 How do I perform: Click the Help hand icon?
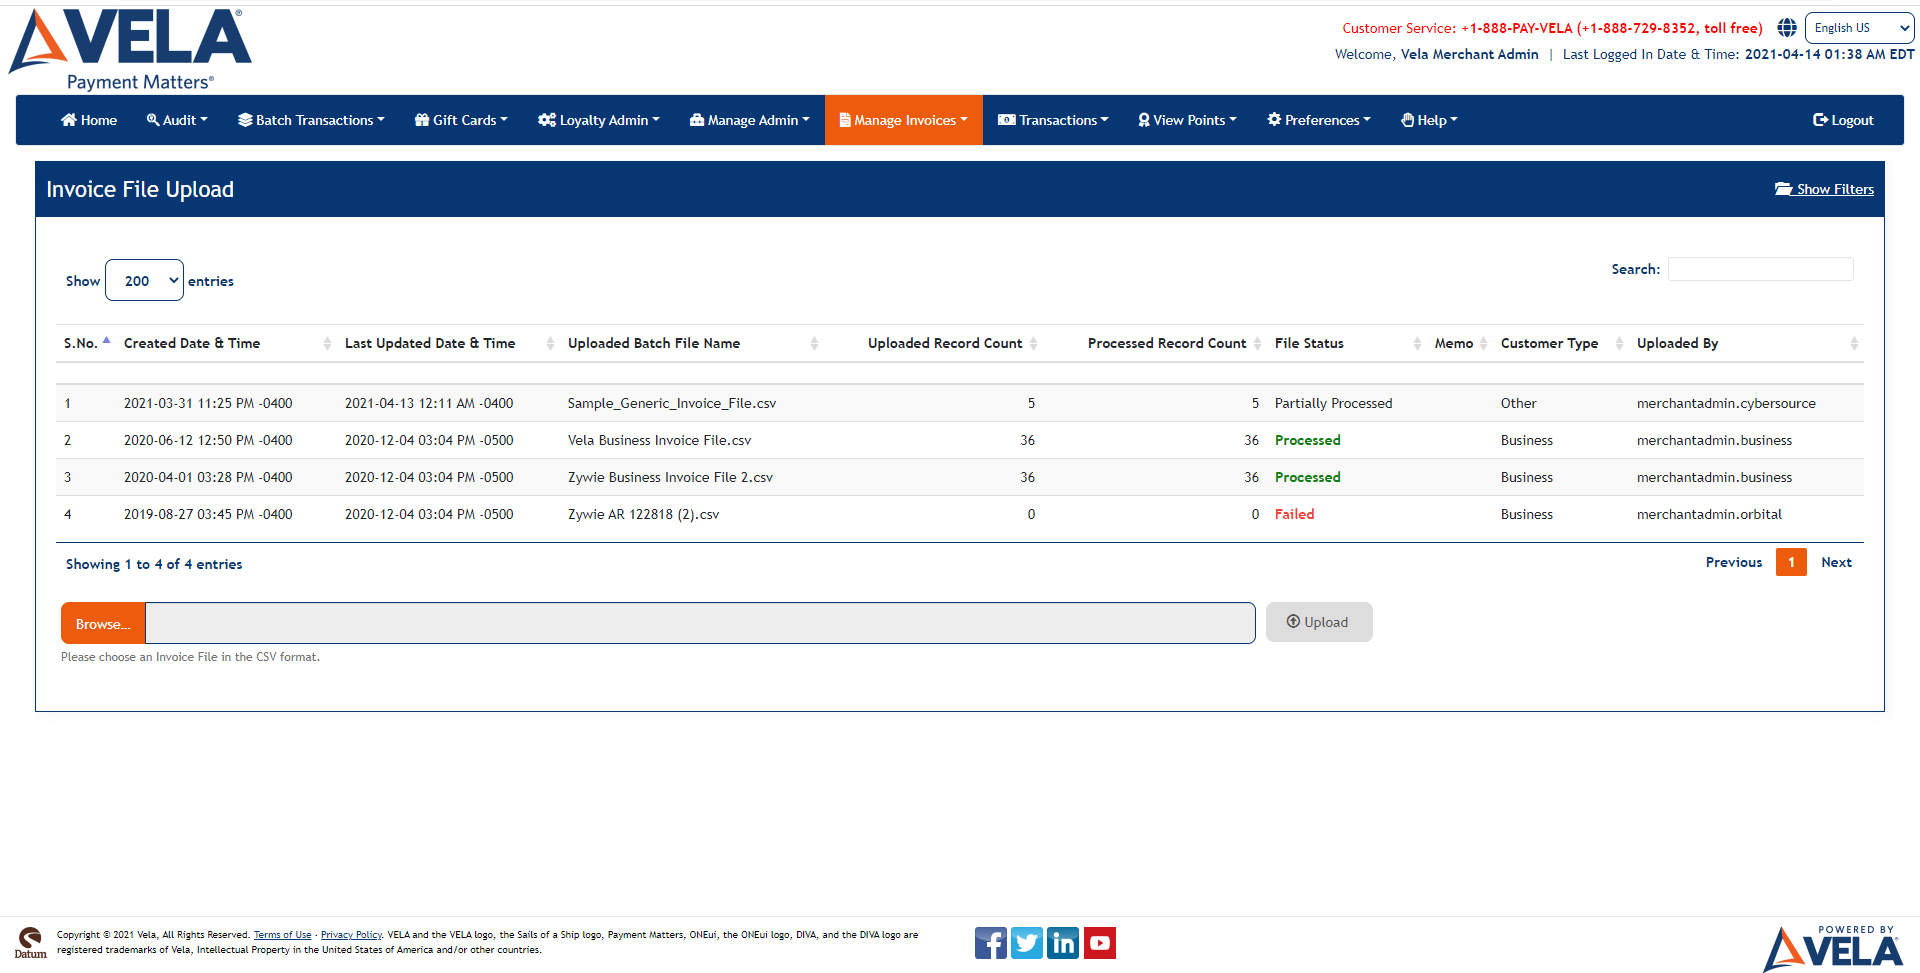pyautogui.click(x=1408, y=120)
